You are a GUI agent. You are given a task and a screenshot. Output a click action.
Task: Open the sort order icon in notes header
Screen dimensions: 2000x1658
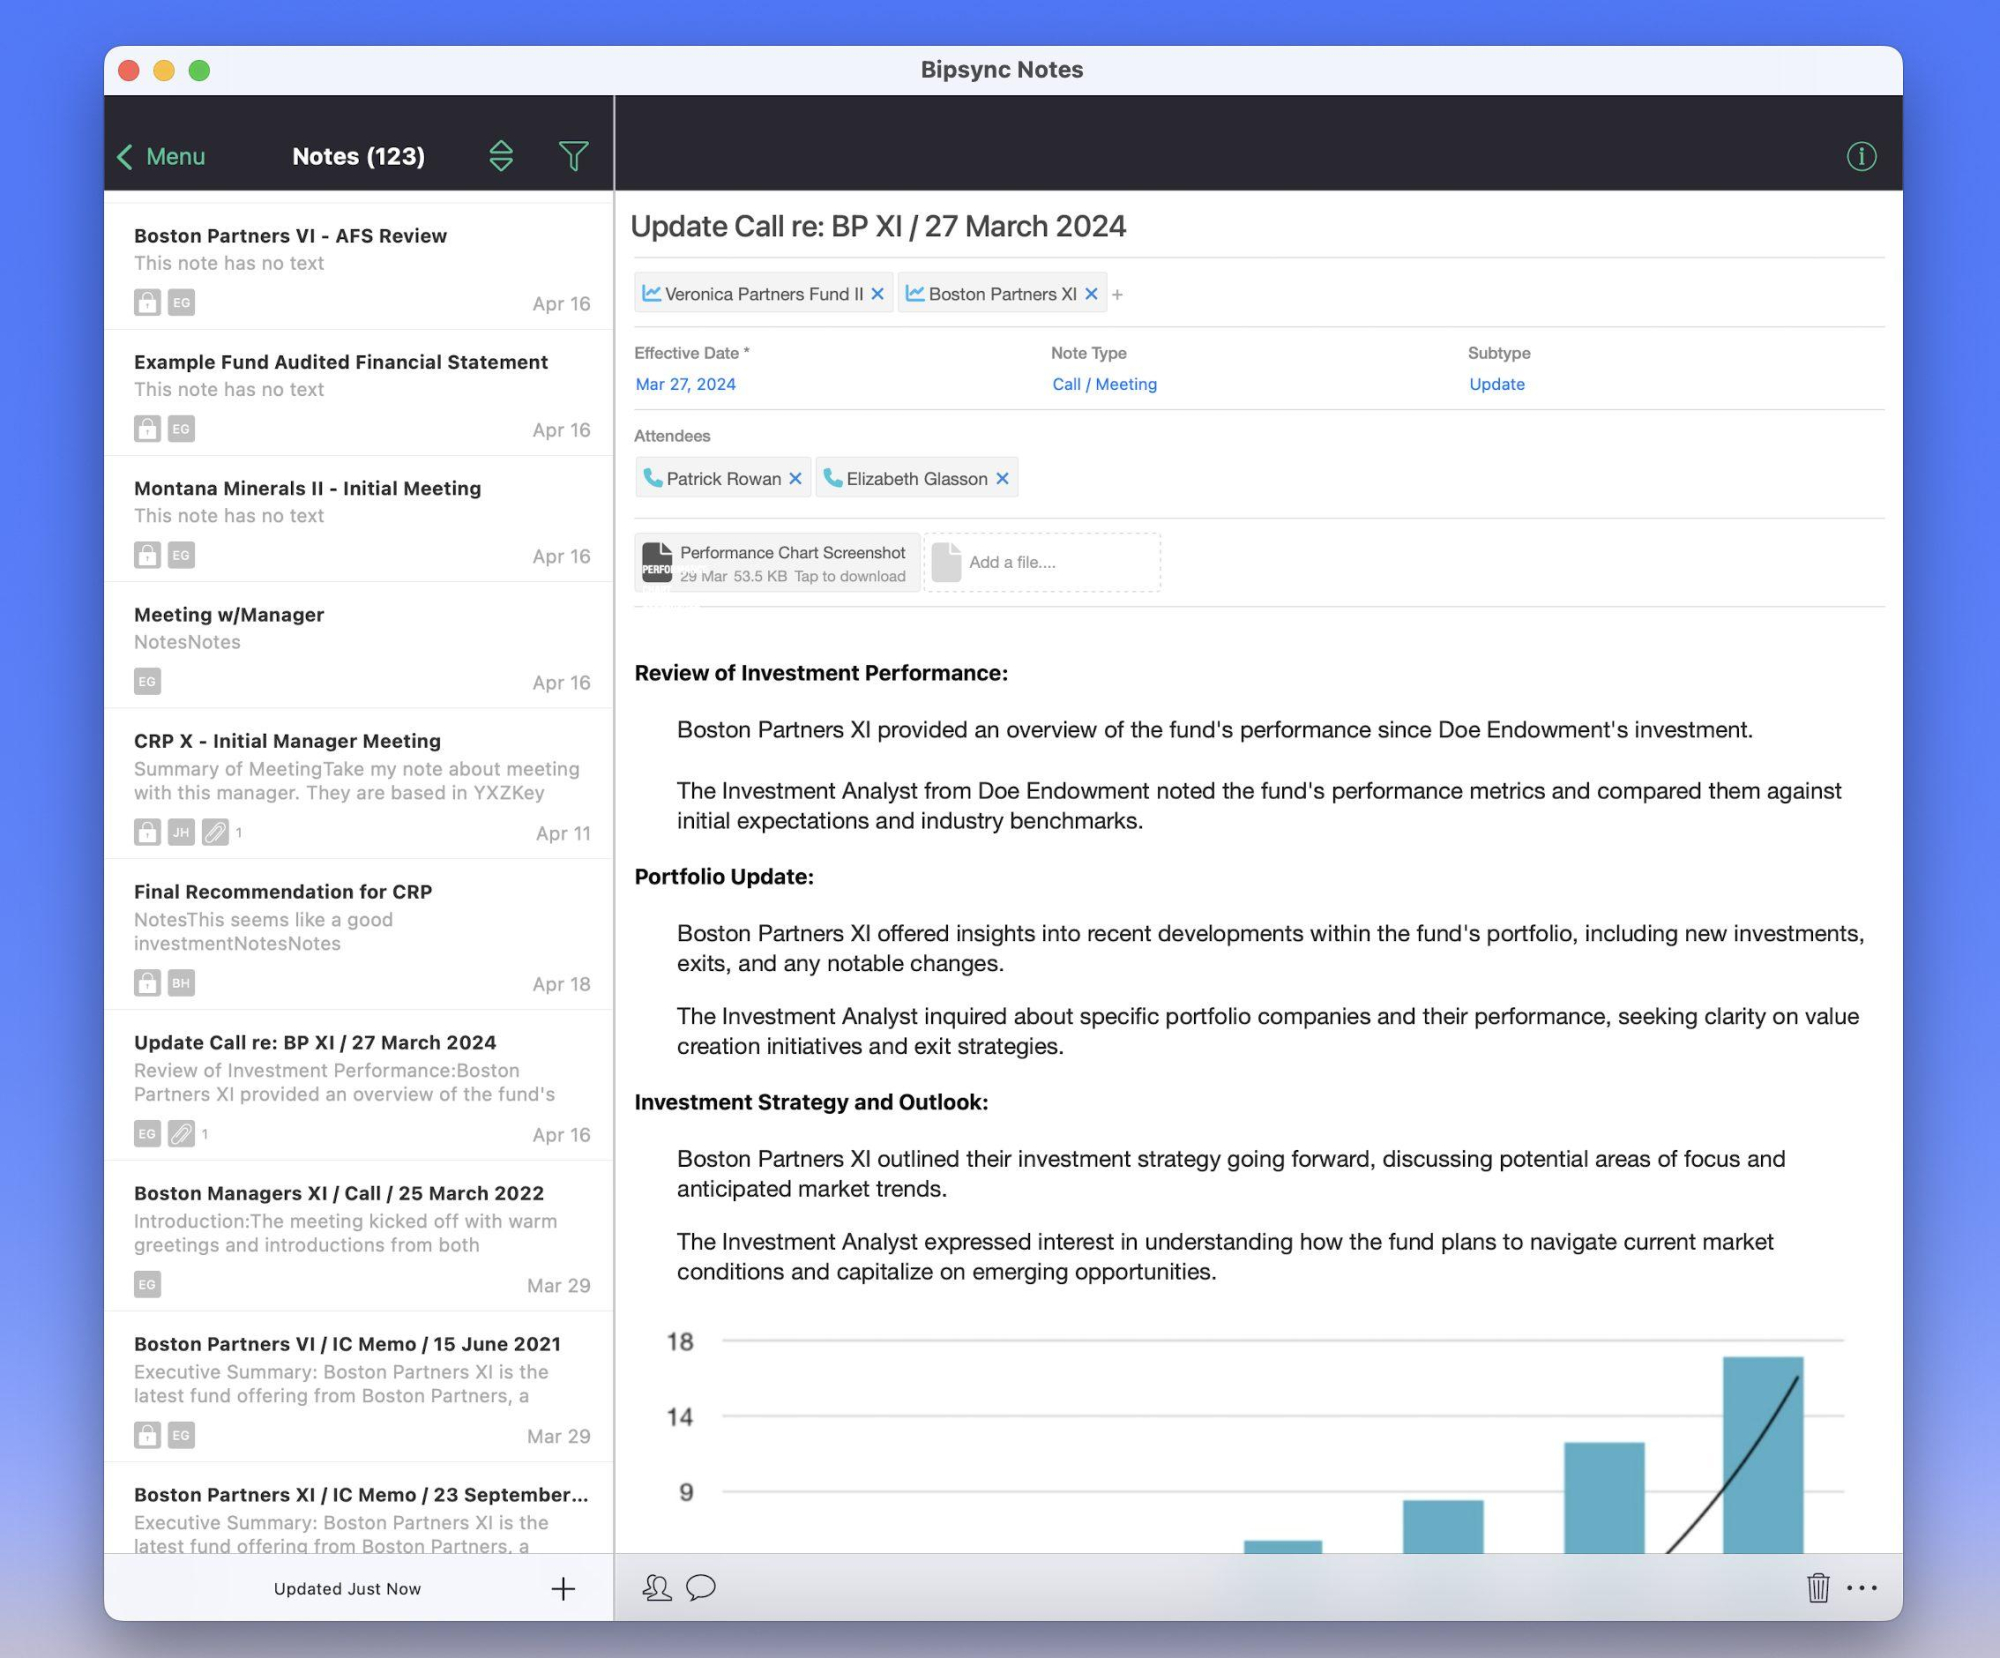coord(501,156)
